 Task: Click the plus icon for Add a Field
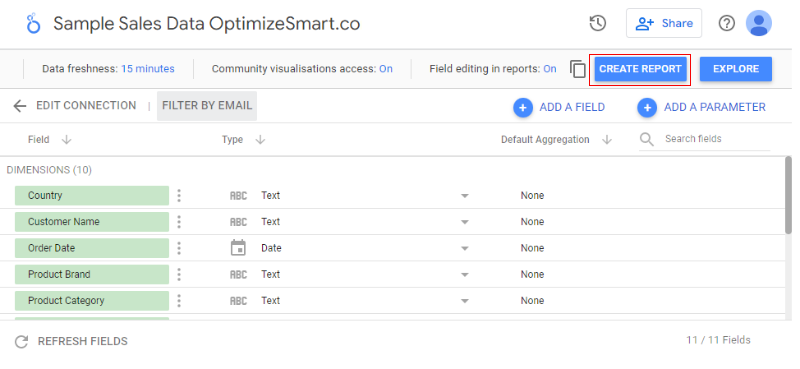[523, 107]
